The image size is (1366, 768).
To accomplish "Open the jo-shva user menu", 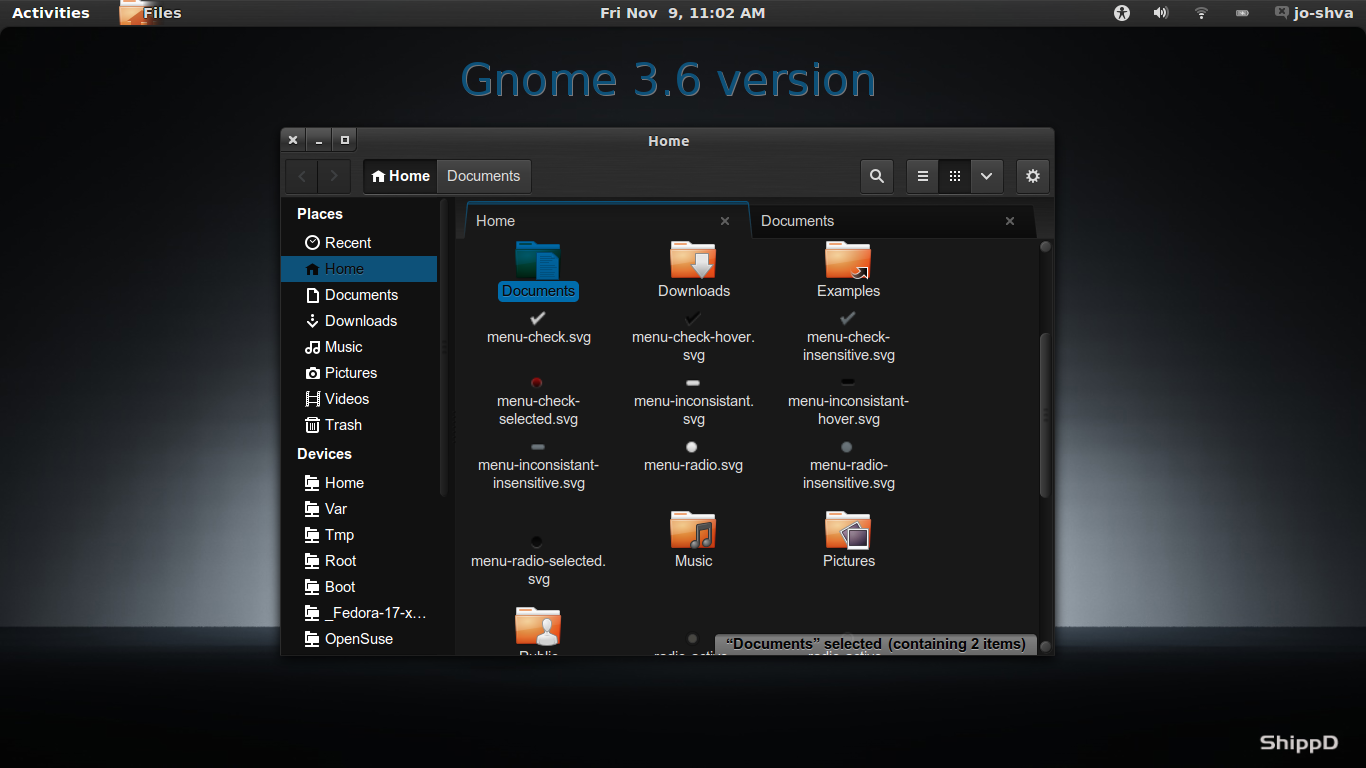I will tap(1314, 13).
